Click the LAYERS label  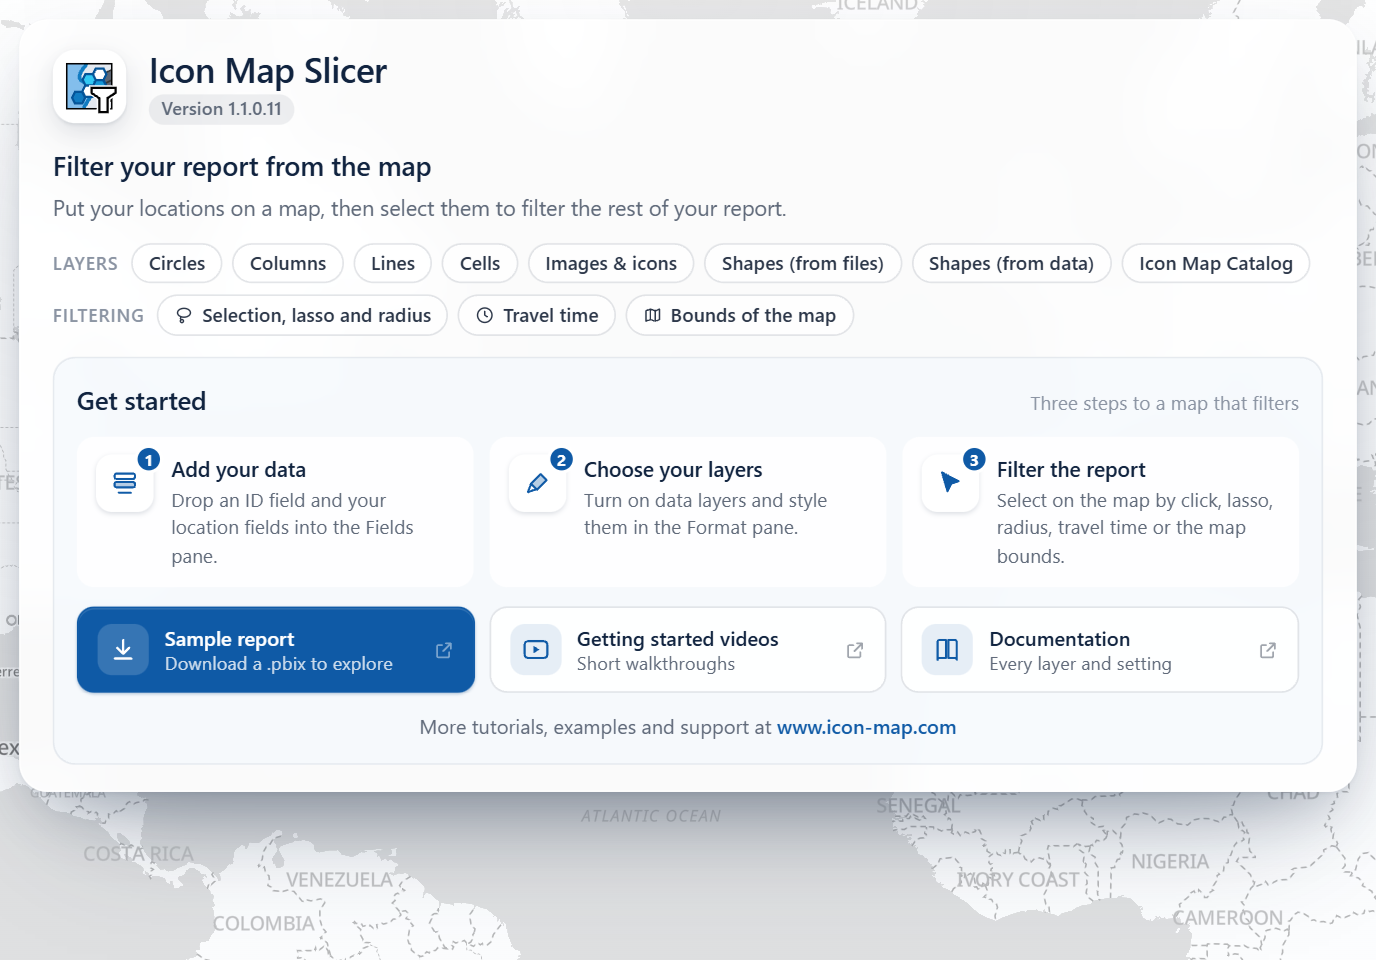pos(85,263)
